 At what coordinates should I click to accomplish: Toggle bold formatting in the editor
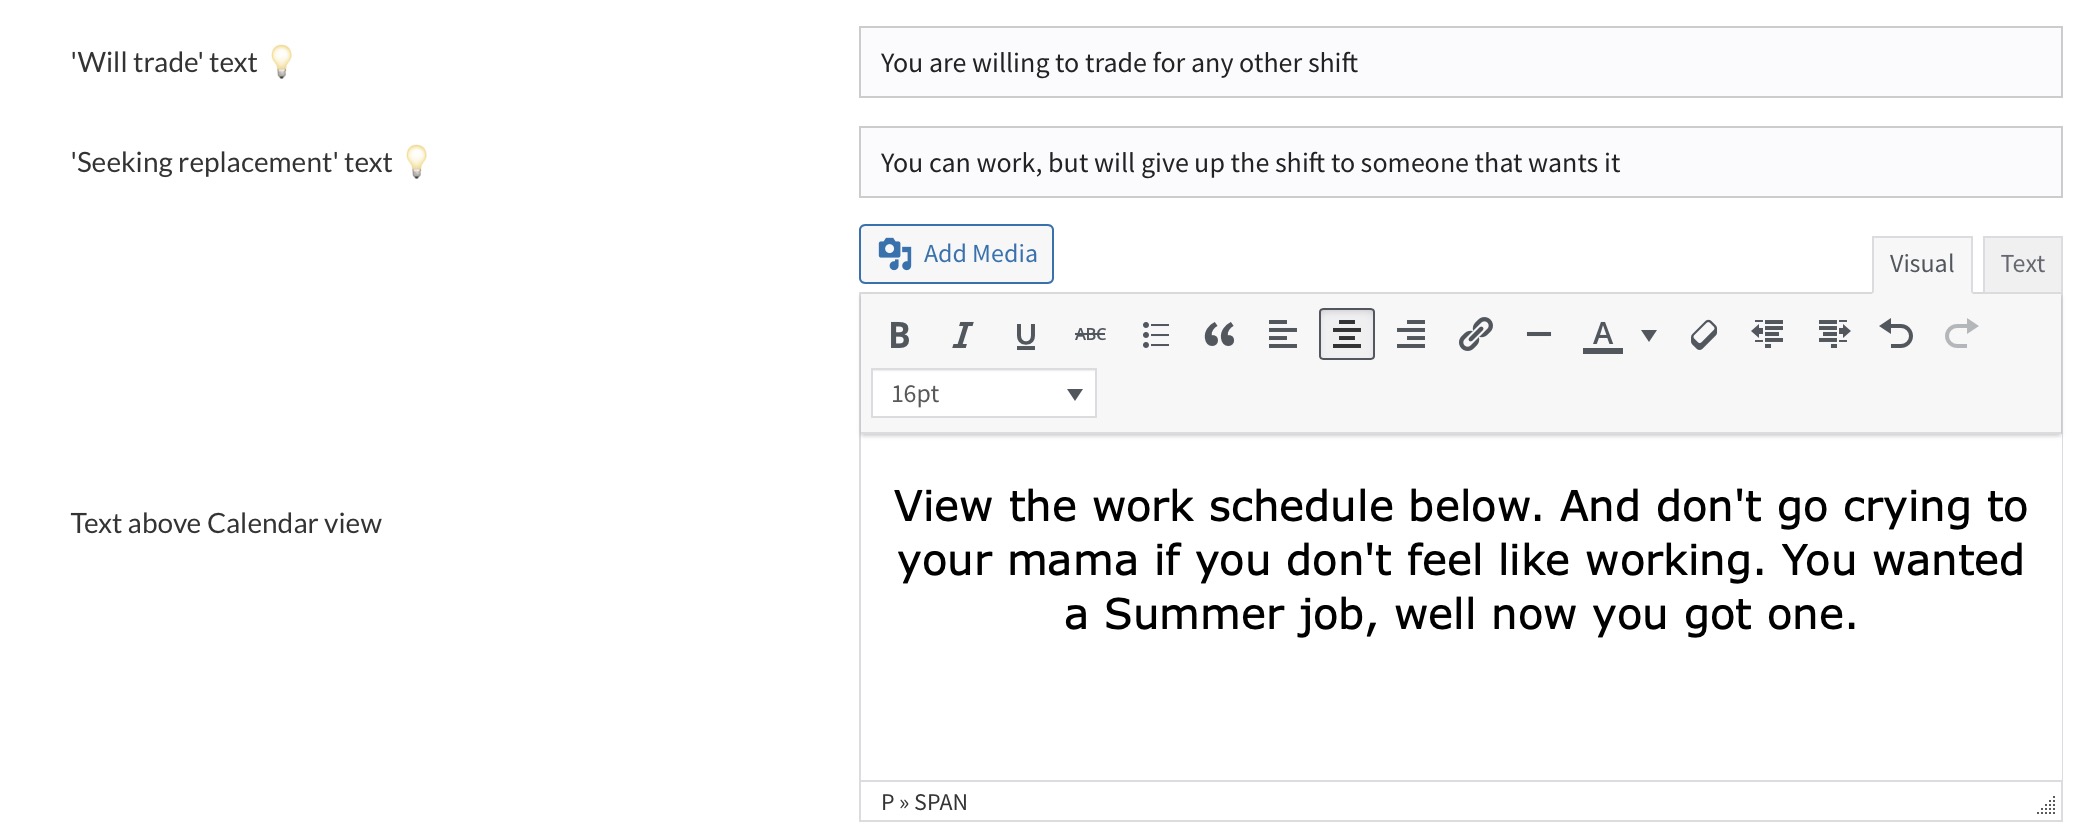coord(899,335)
